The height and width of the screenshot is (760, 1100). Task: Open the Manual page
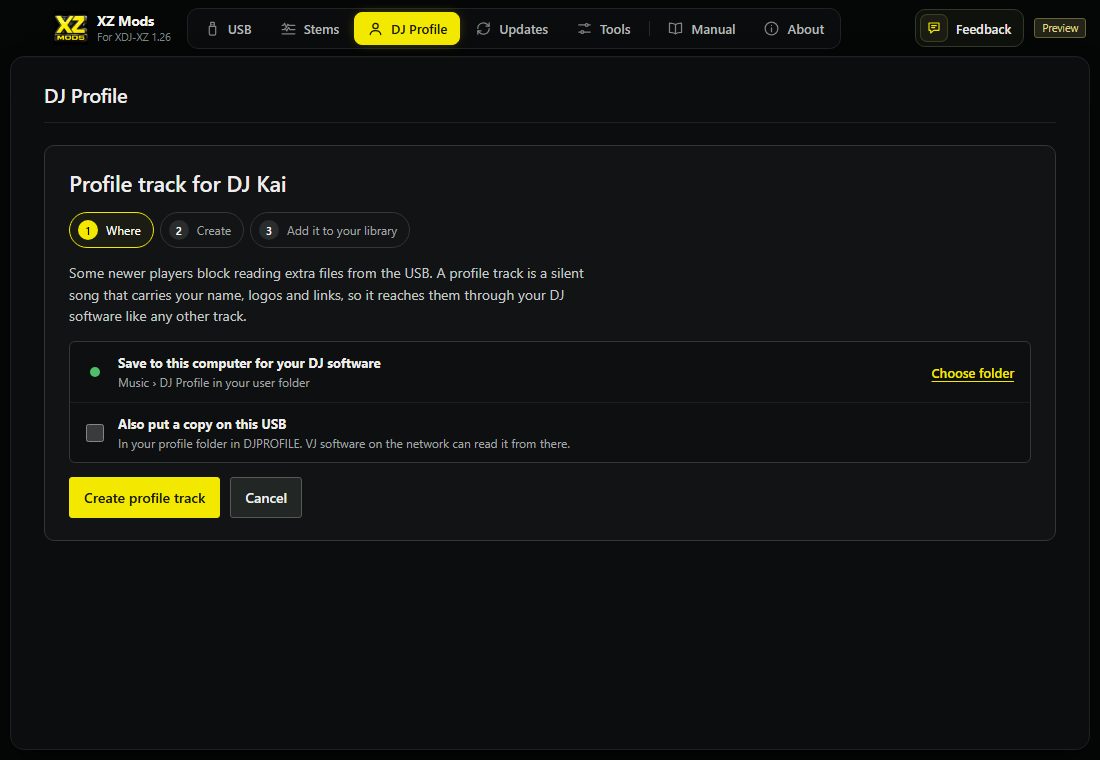point(702,29)
